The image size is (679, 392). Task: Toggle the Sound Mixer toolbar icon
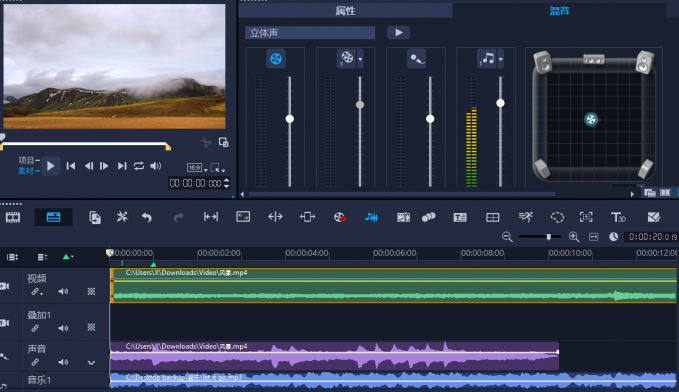click(x=371, y=217)
